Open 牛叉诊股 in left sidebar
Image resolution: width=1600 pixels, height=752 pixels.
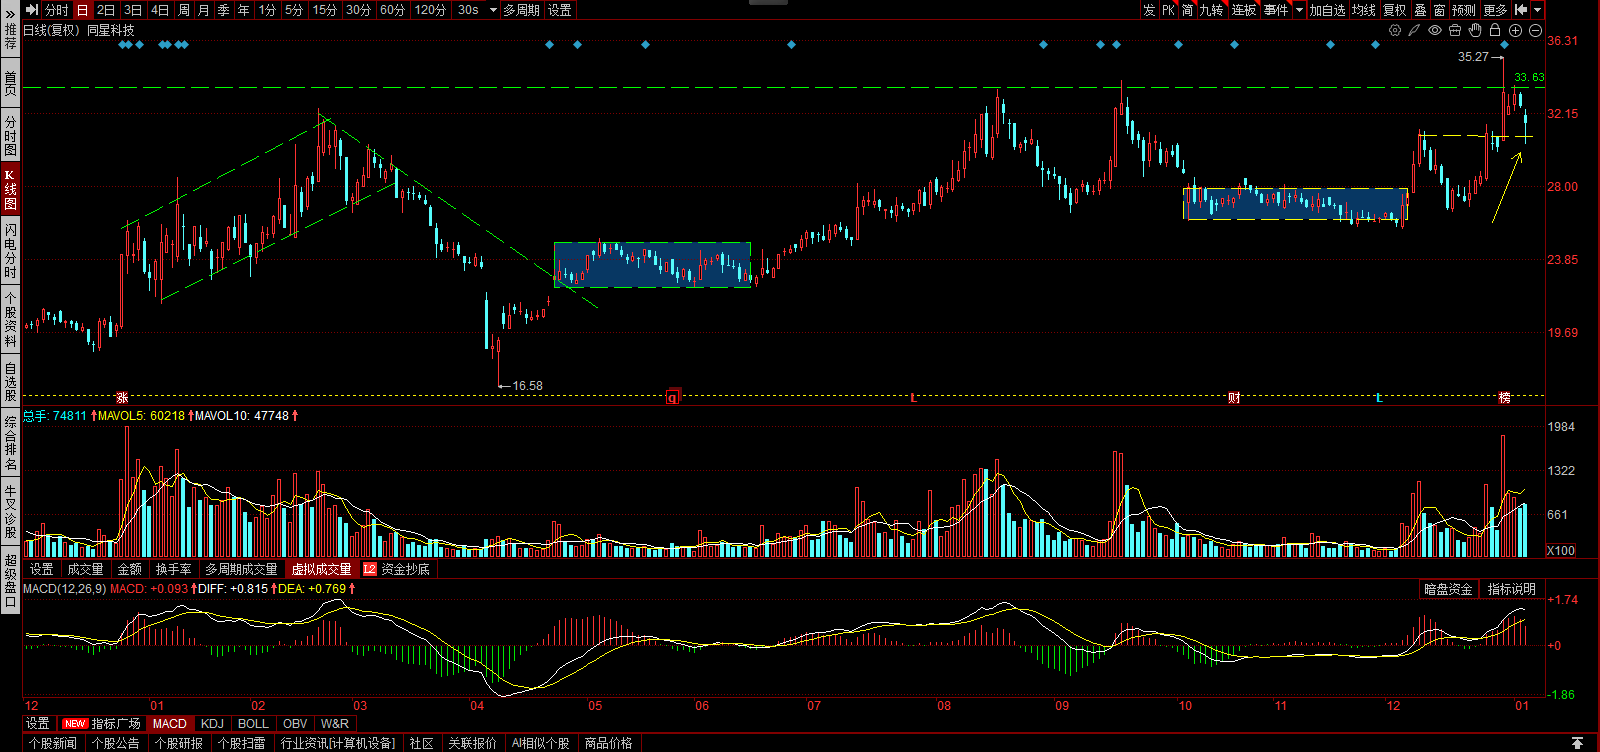pos(10,512)
